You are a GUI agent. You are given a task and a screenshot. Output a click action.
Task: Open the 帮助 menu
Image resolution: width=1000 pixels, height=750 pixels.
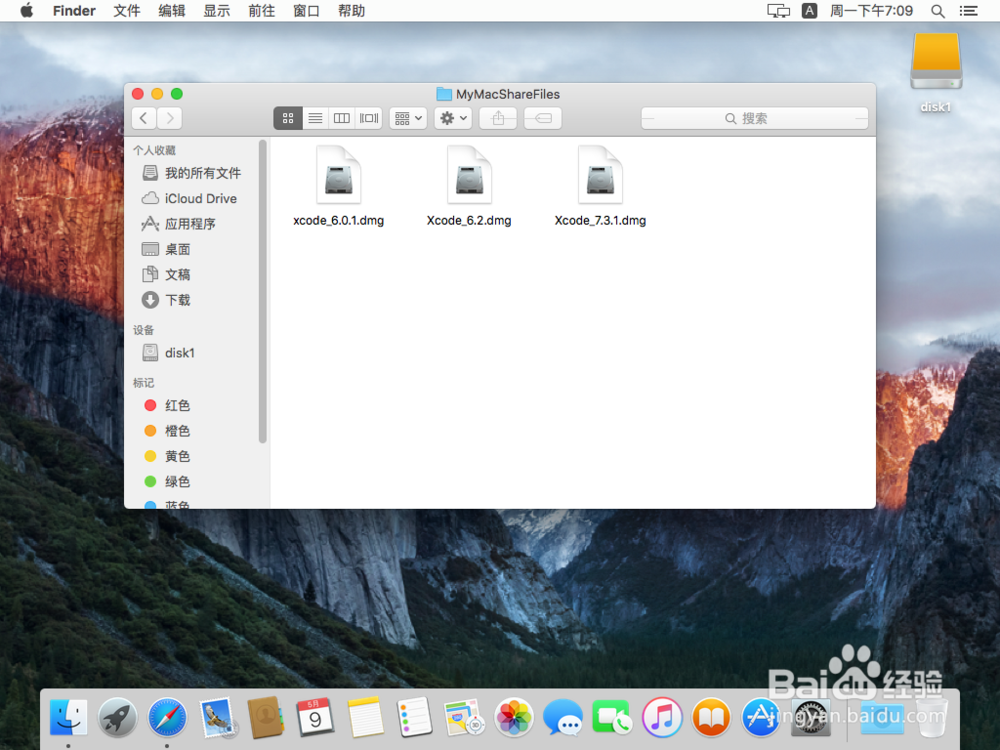point(351,11)
